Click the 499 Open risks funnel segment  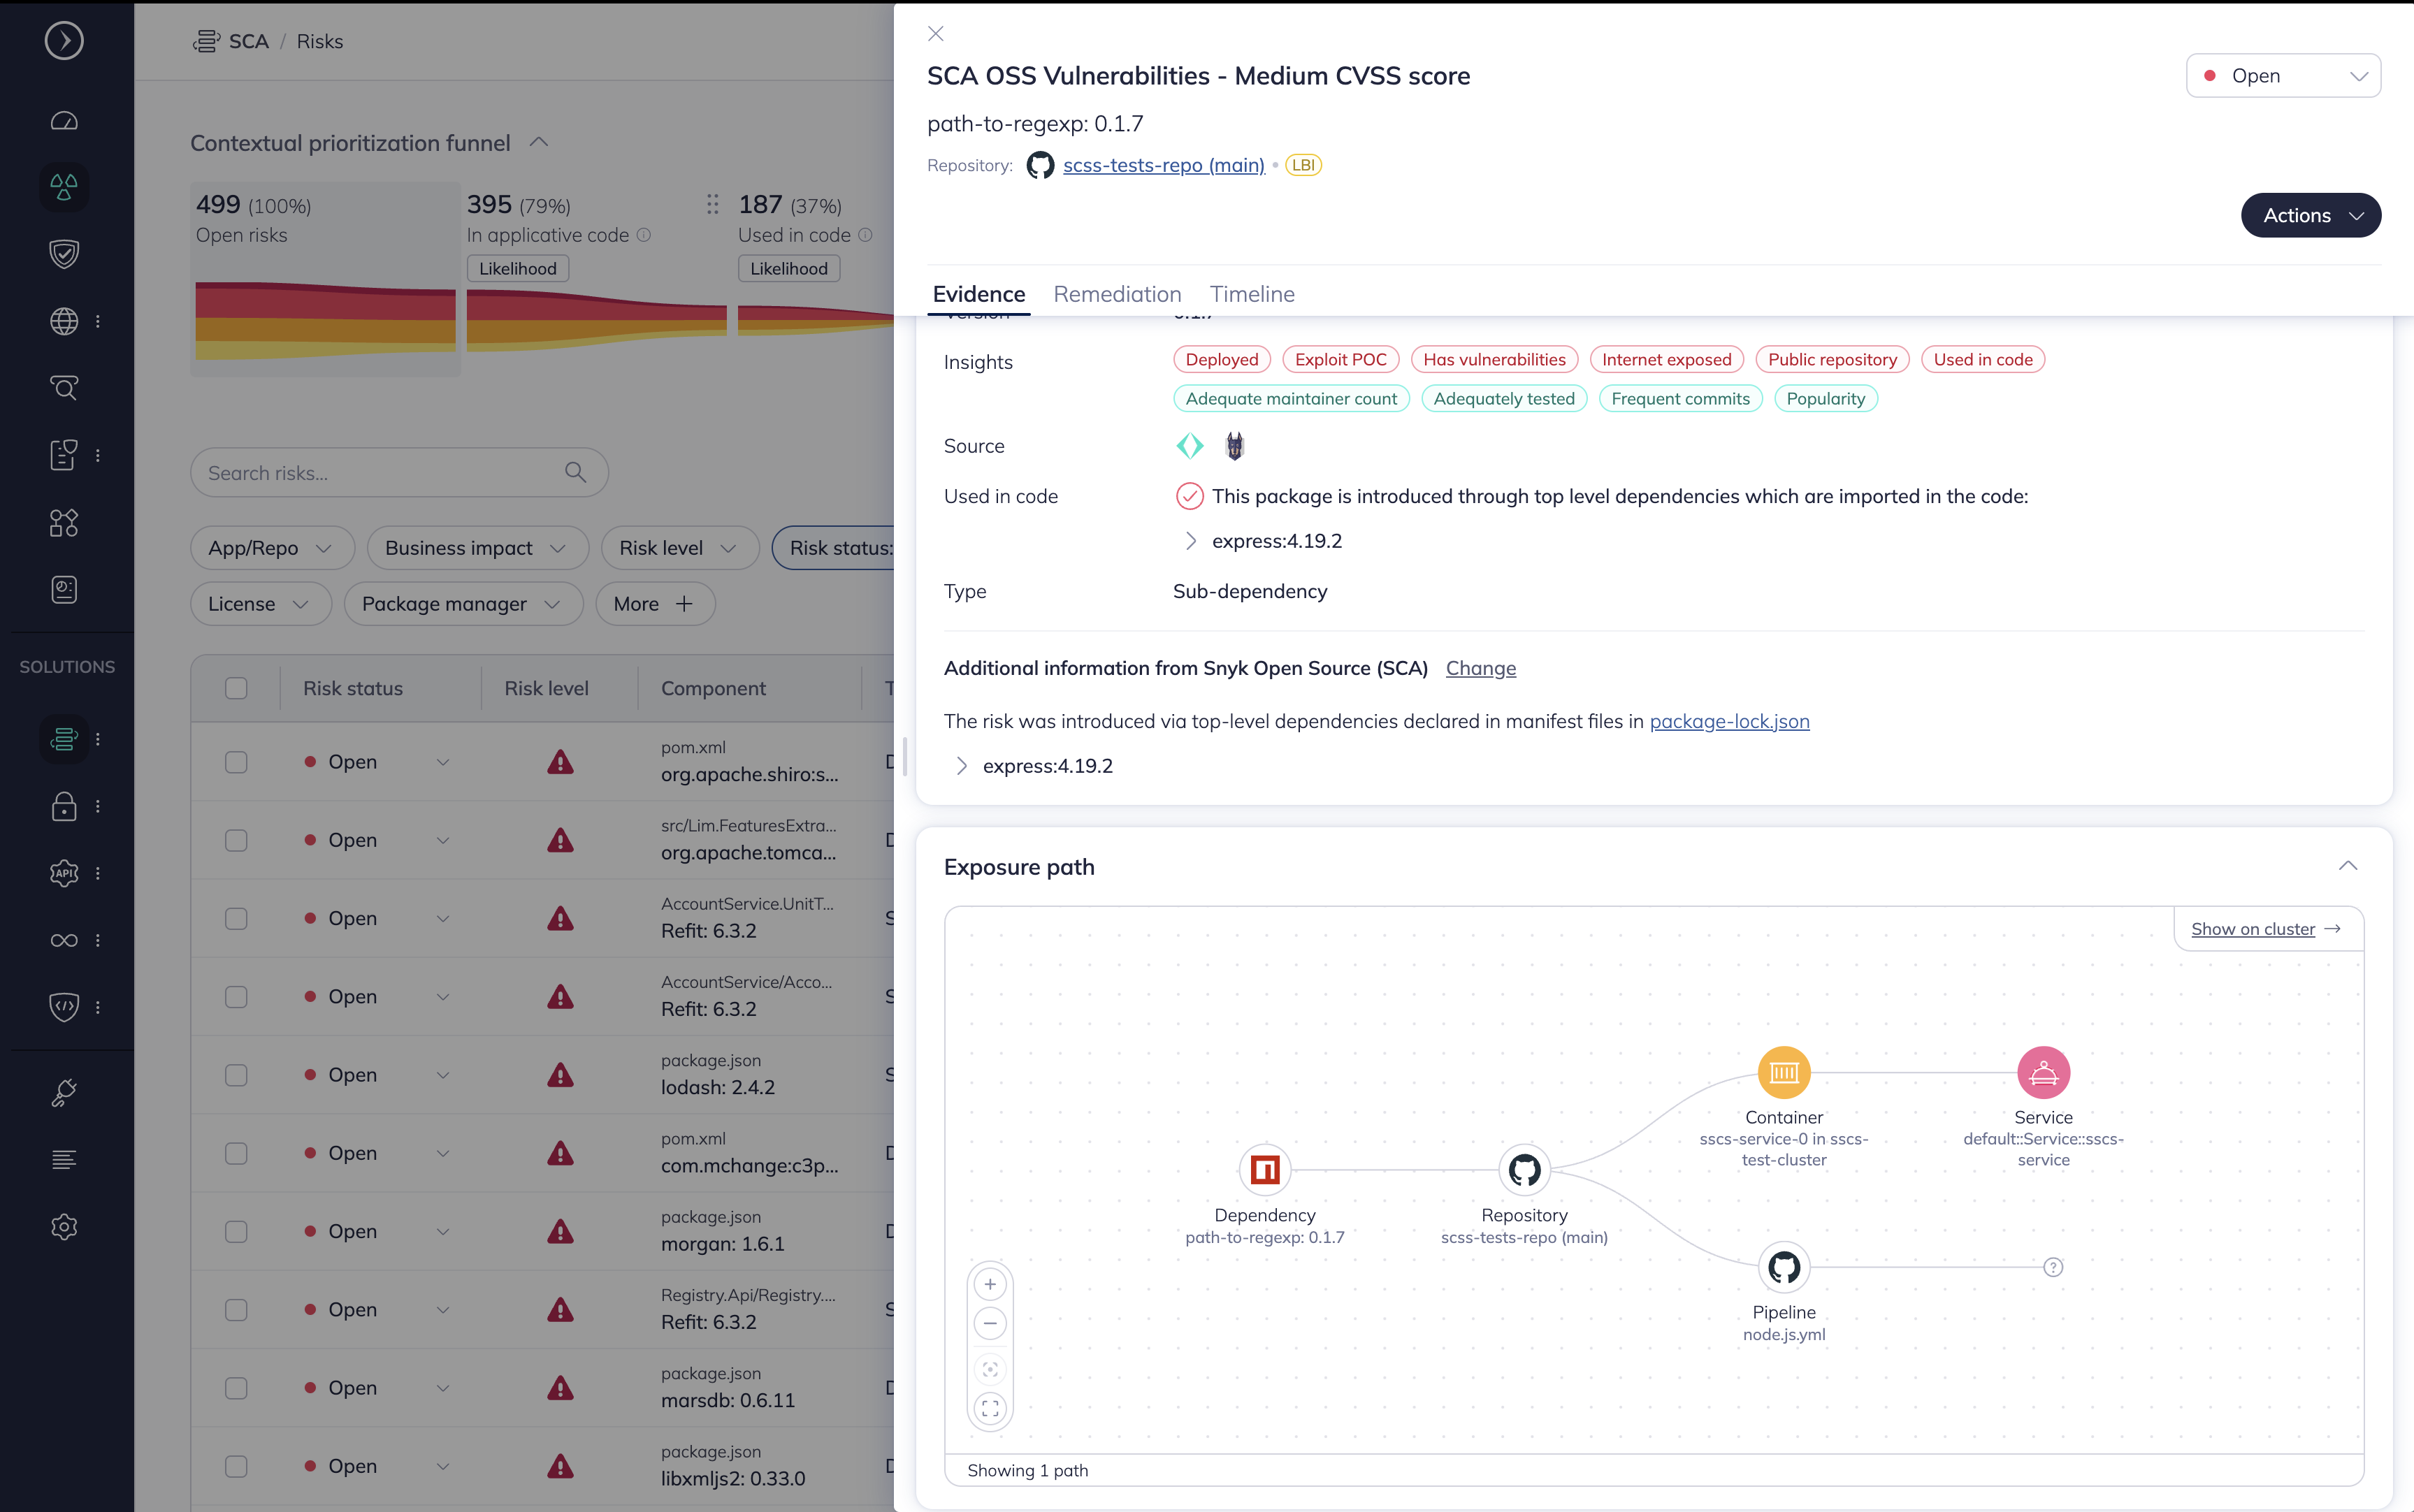[325, 279]
